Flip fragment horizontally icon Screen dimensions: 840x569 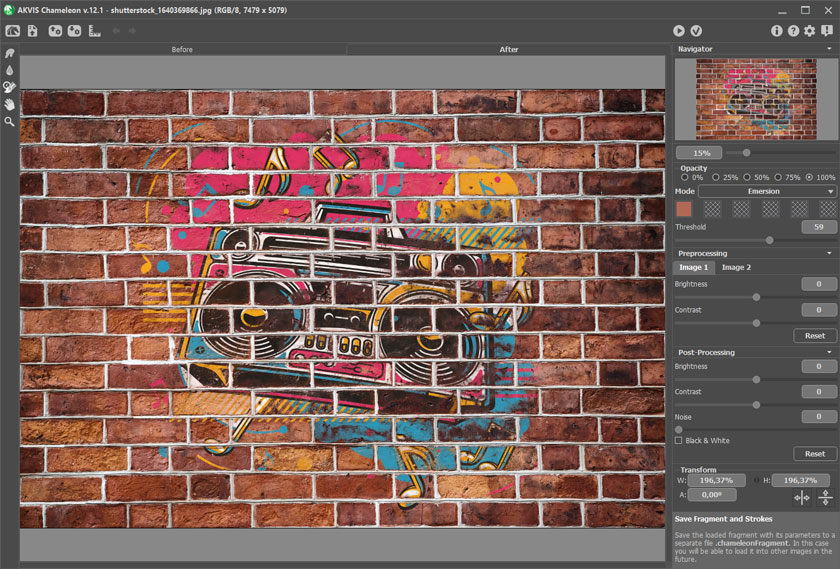(x=802, y=498)
